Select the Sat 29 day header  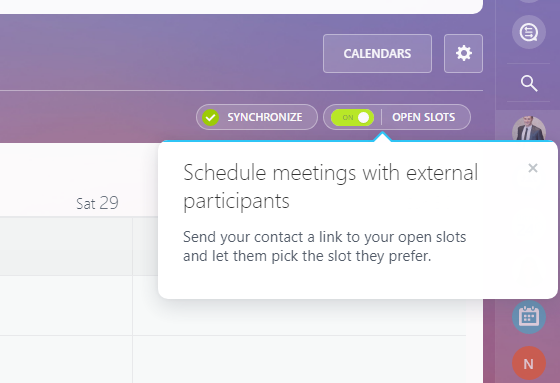(97, 203)
